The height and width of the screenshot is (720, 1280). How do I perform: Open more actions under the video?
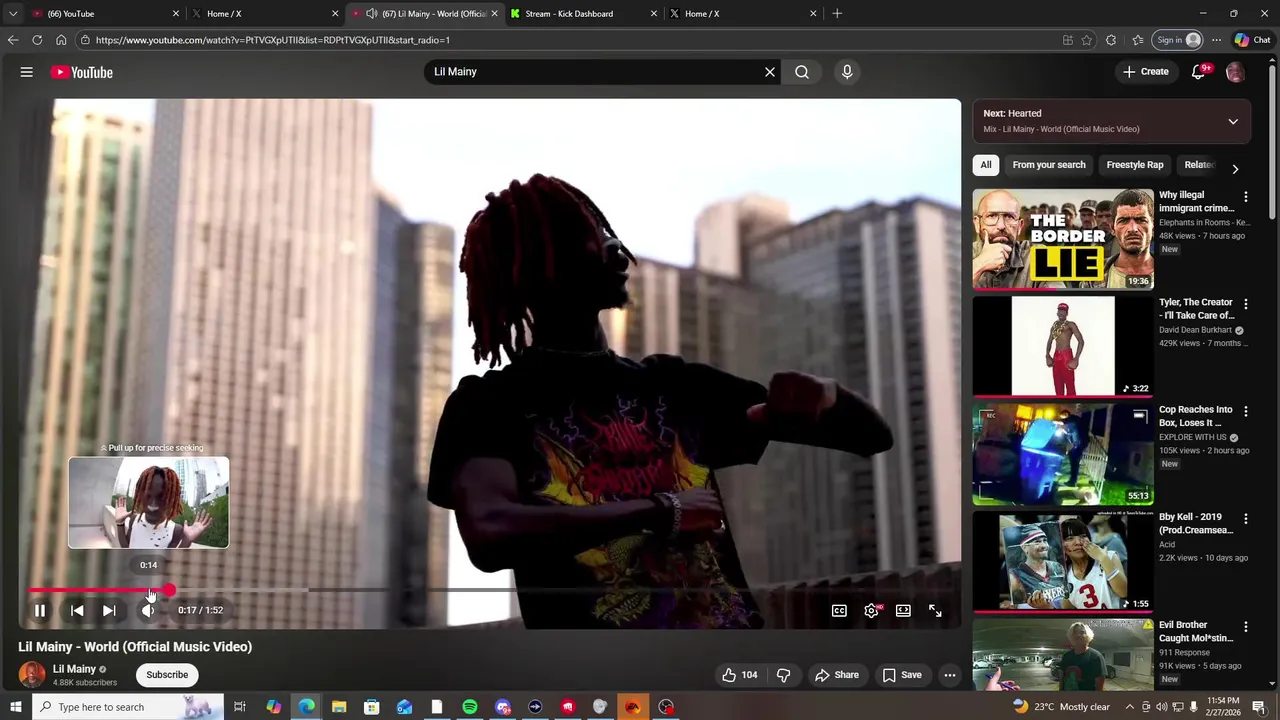point(950,675)
